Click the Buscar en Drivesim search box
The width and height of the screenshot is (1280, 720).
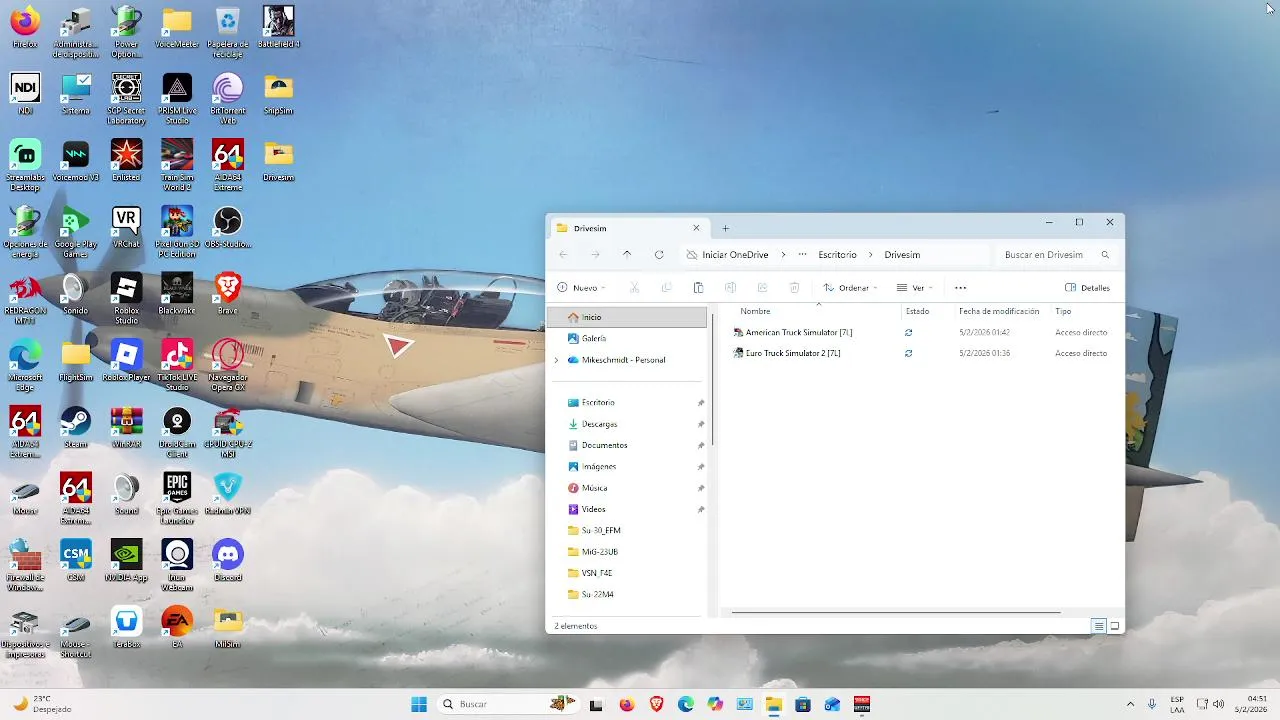[1057, 255]
